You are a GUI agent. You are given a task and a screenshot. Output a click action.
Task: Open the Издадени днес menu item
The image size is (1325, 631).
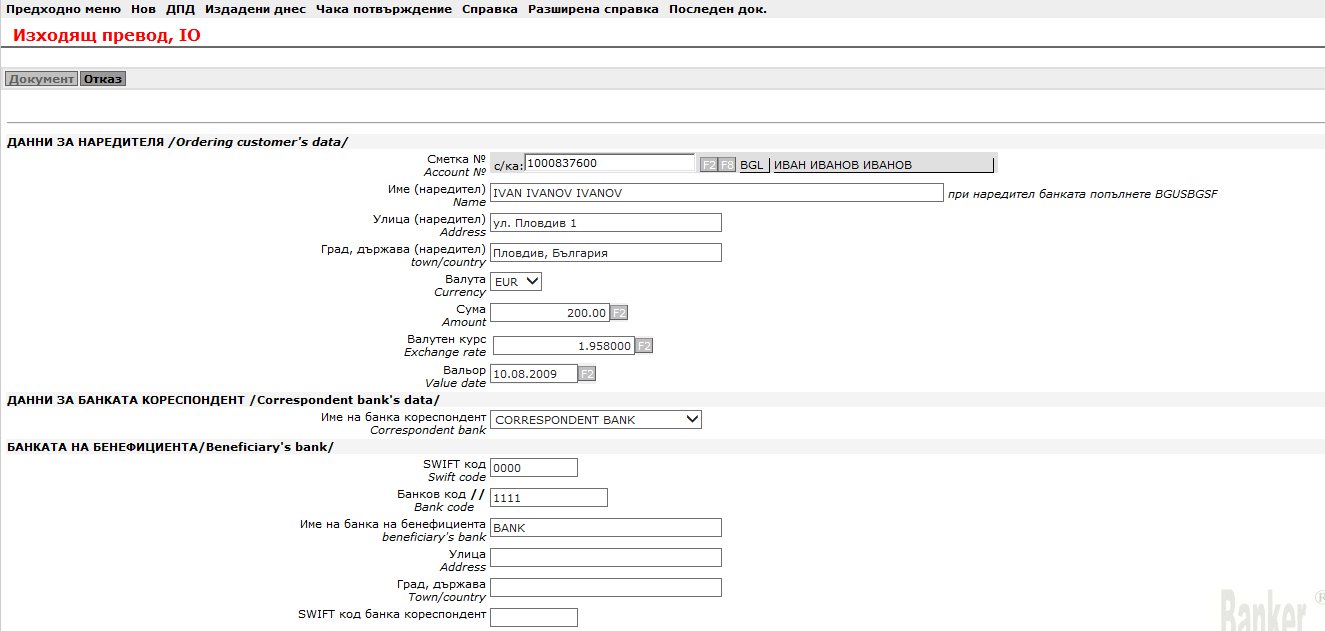pyautogui.click(x=255, y=9)
